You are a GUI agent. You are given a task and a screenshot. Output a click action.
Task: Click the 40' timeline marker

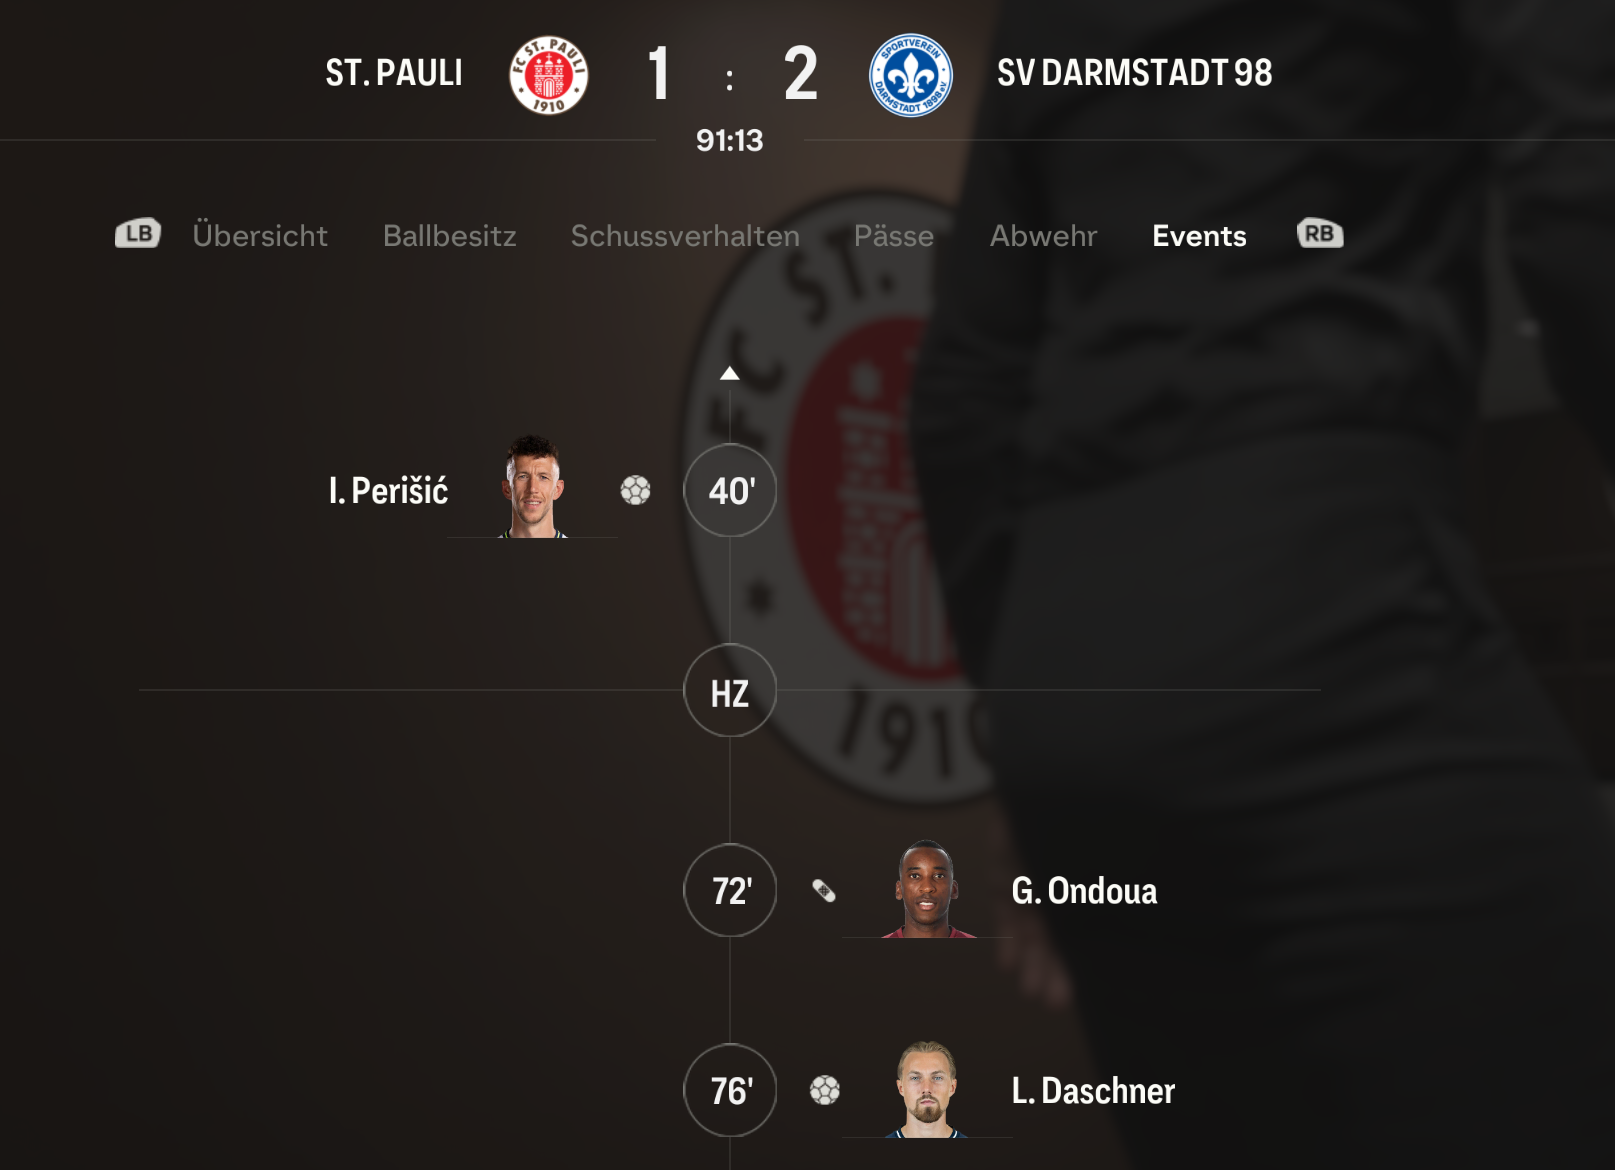pos(730,490)
